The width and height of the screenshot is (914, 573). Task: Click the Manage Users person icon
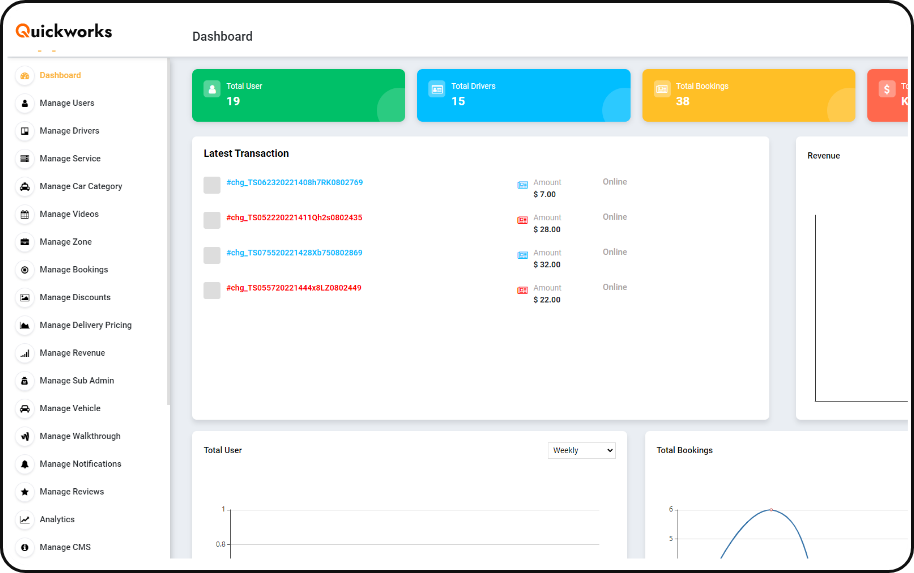(x=24, y=103)
